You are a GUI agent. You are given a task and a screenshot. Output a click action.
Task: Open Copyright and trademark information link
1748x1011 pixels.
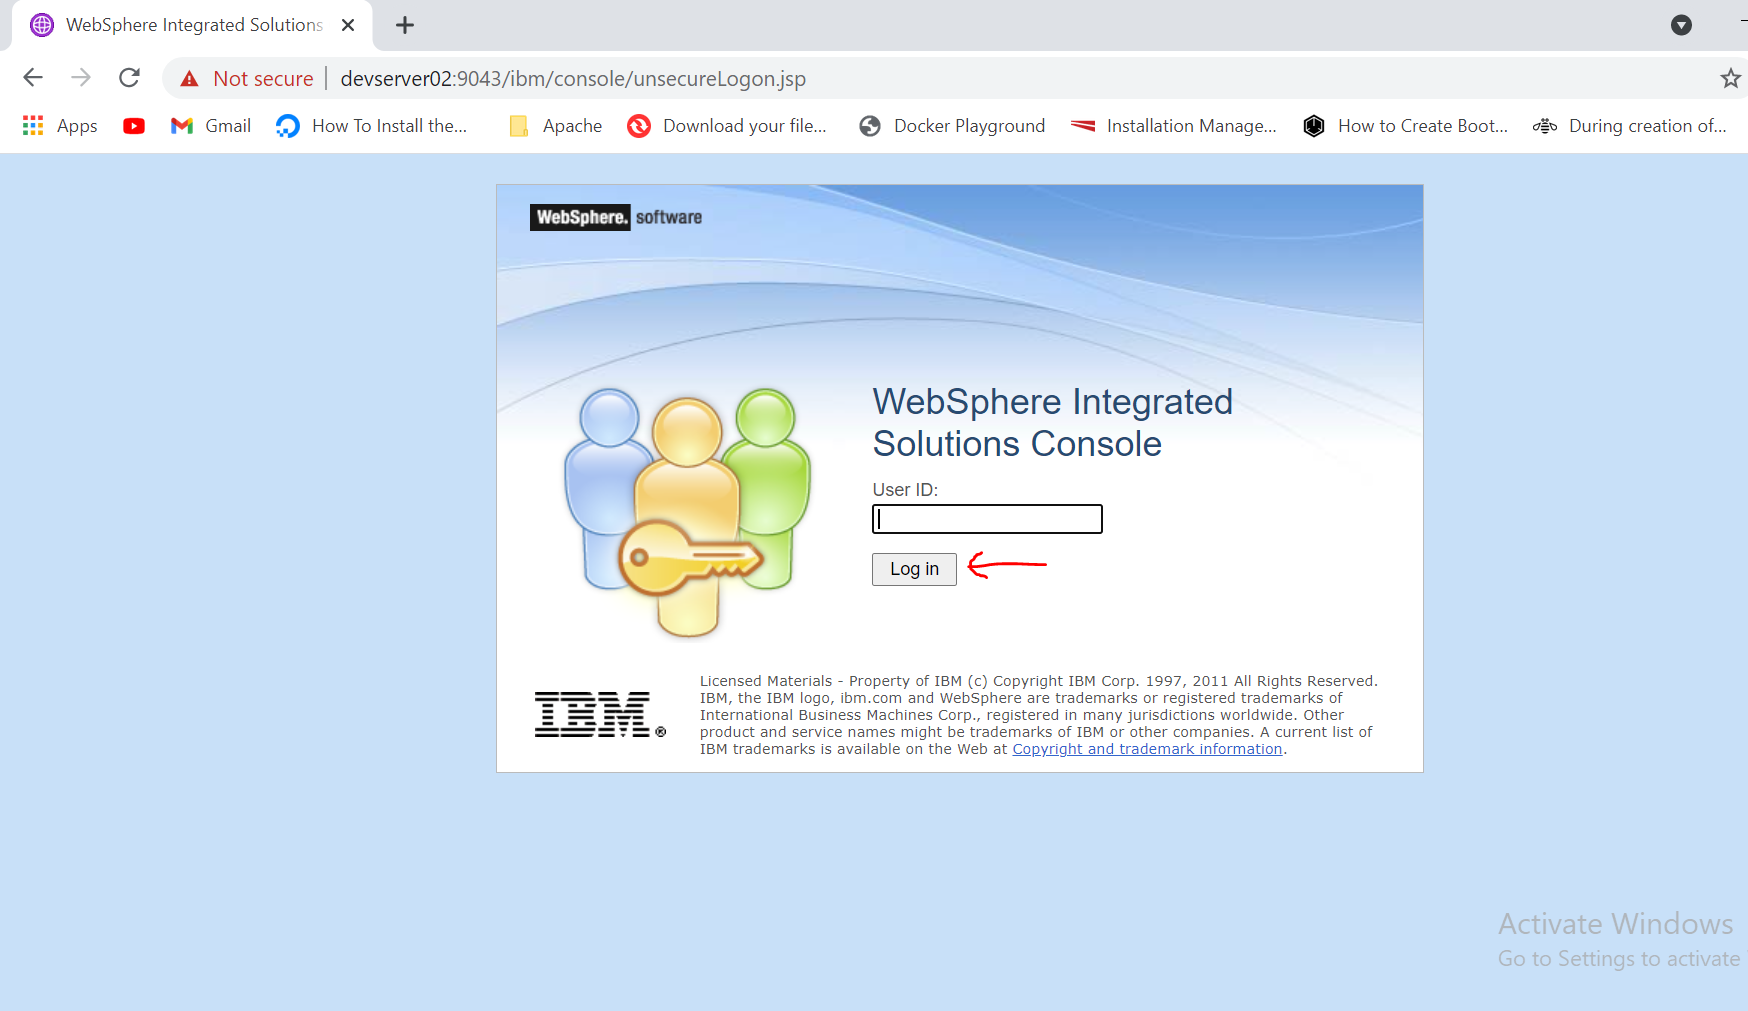point(1147,749)
